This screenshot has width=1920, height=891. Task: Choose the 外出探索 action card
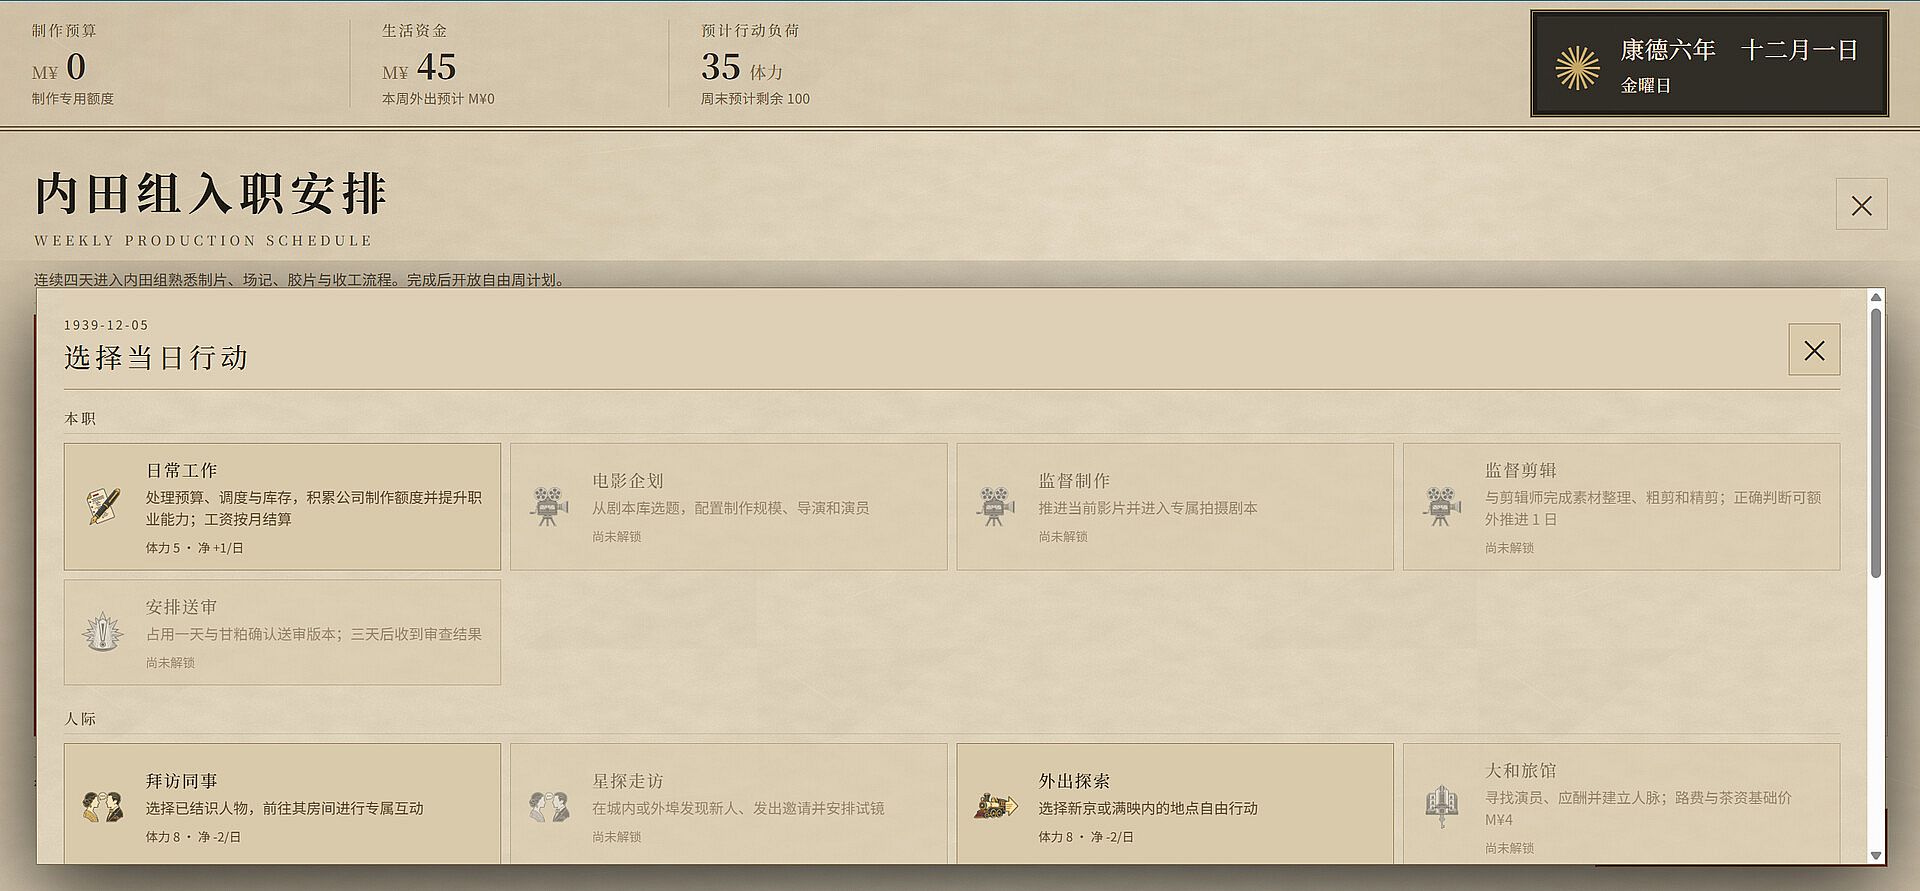1175,803
